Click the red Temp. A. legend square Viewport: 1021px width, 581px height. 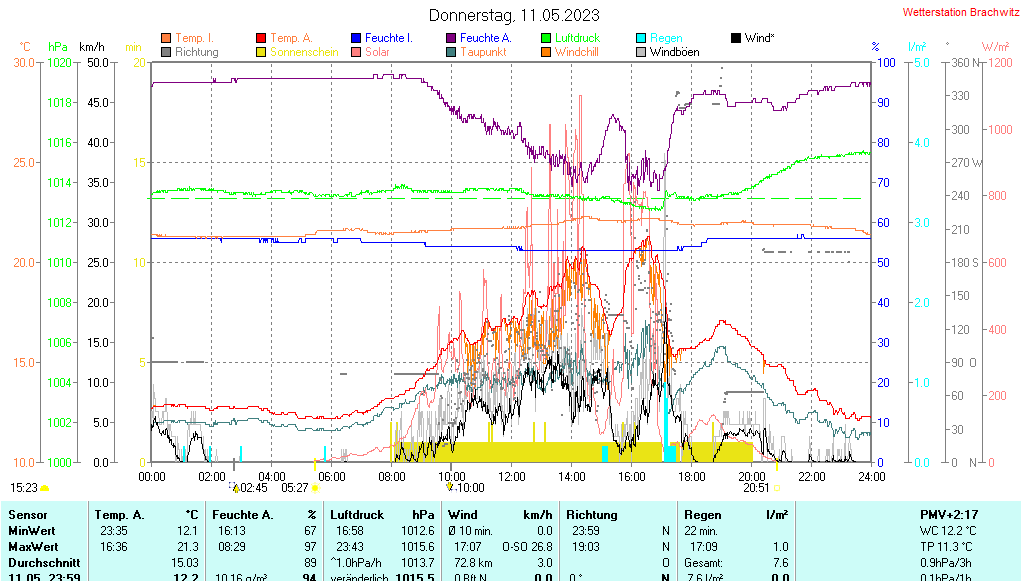[262, 38]
